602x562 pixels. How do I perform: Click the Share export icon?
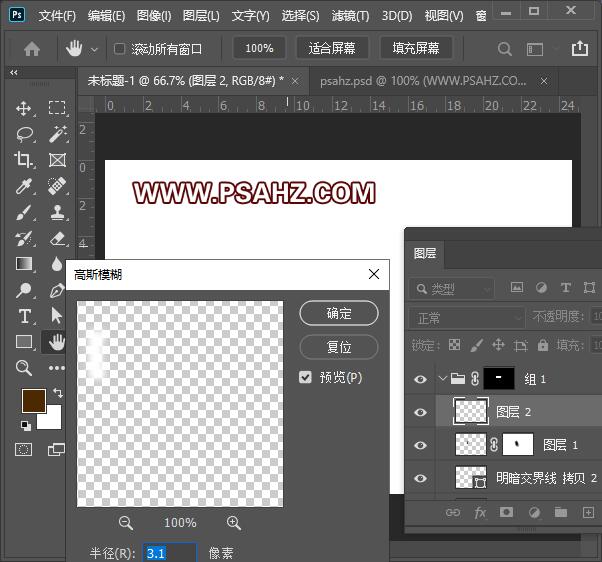[x=580, y=48]
